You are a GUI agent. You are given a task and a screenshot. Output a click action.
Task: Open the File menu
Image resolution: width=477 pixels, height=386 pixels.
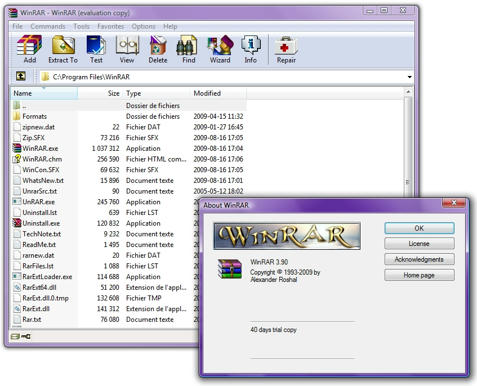[17, 26]
